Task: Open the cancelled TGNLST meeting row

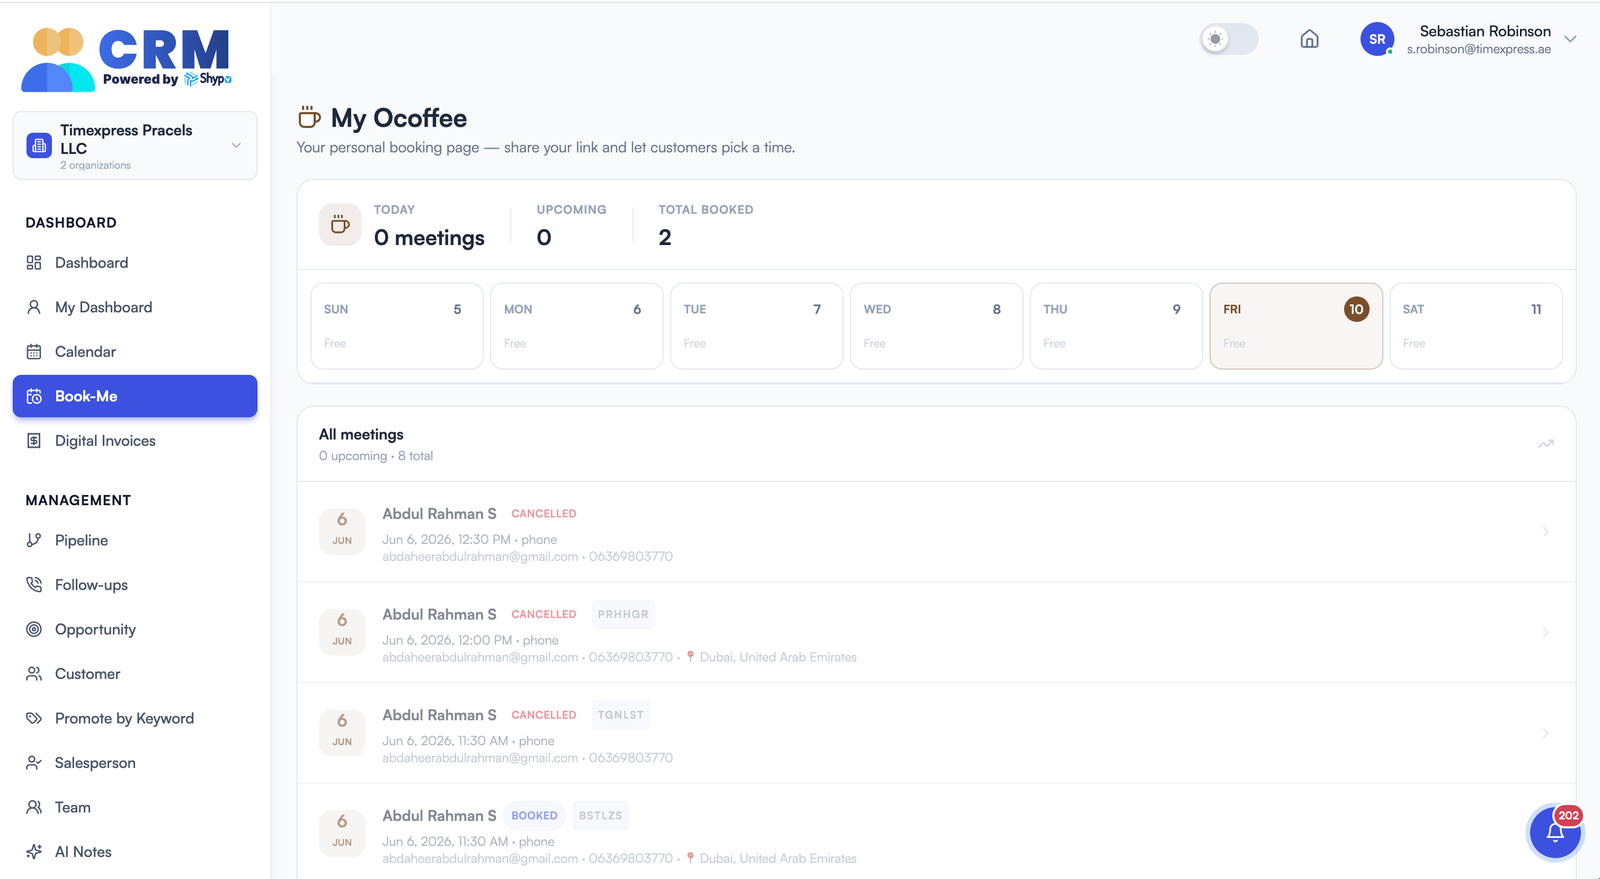Action: (x=936, y=733)
